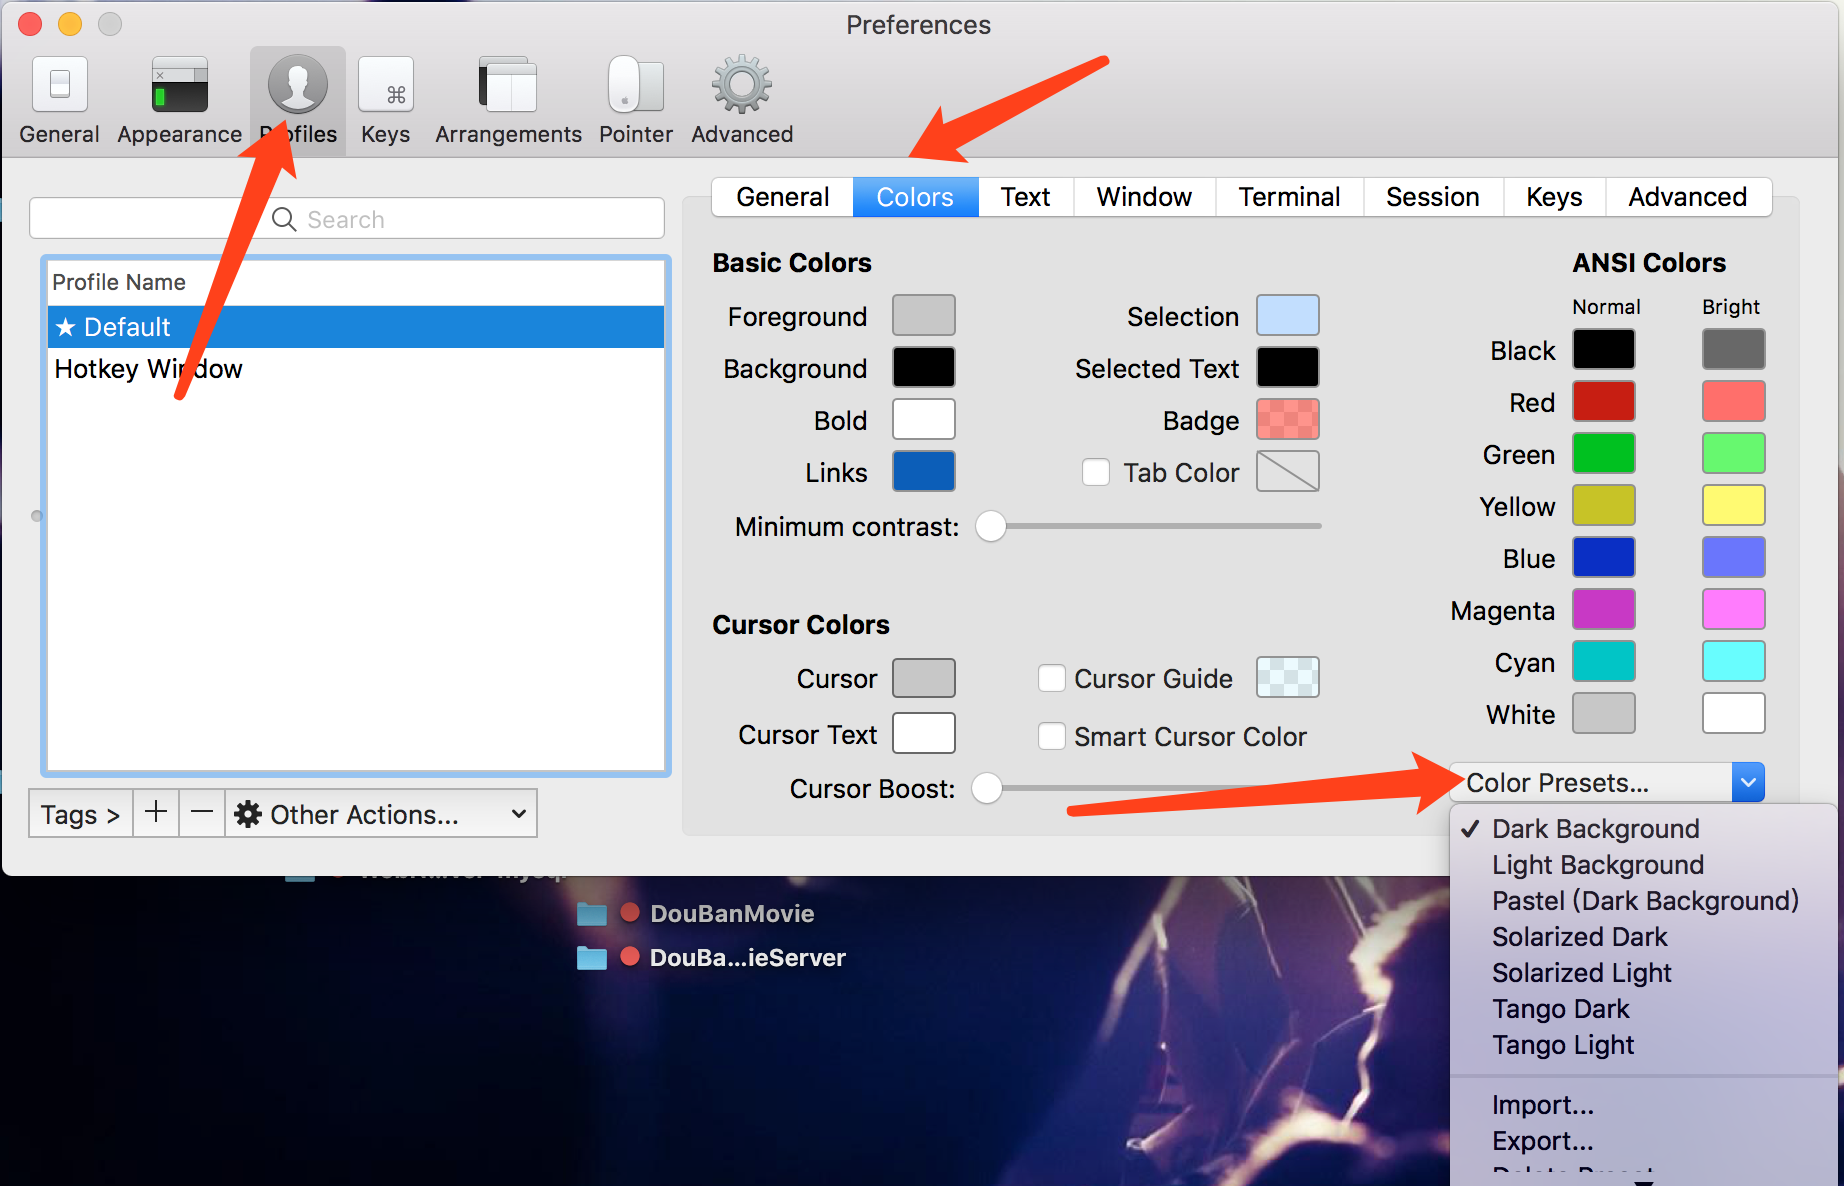This screenshot has height=1186, width=1844.
Task: Choose Import... from the presets menu
Action: 1542,1105
